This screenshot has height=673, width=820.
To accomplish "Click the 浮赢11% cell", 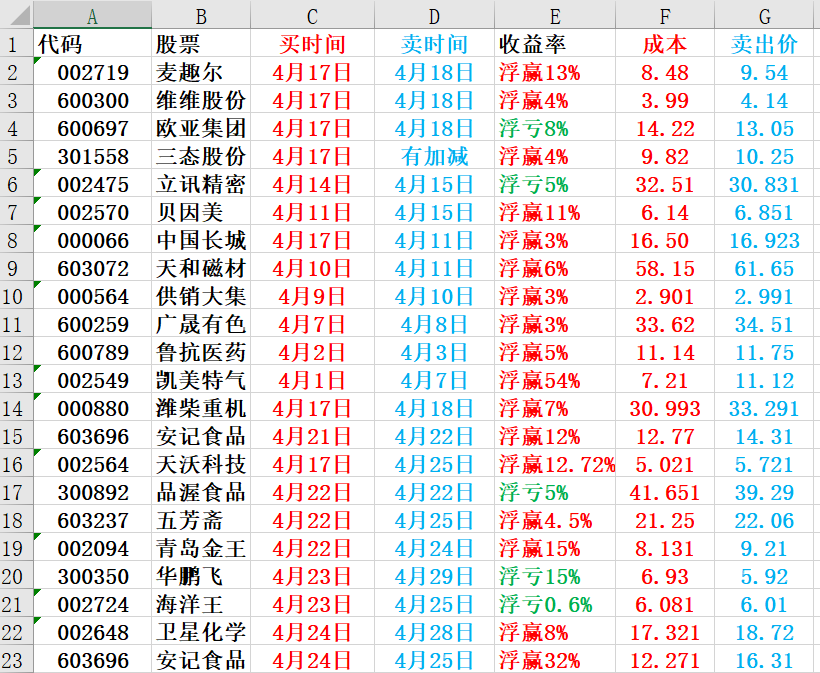I will pyautogui.click(x=555, y=211).
